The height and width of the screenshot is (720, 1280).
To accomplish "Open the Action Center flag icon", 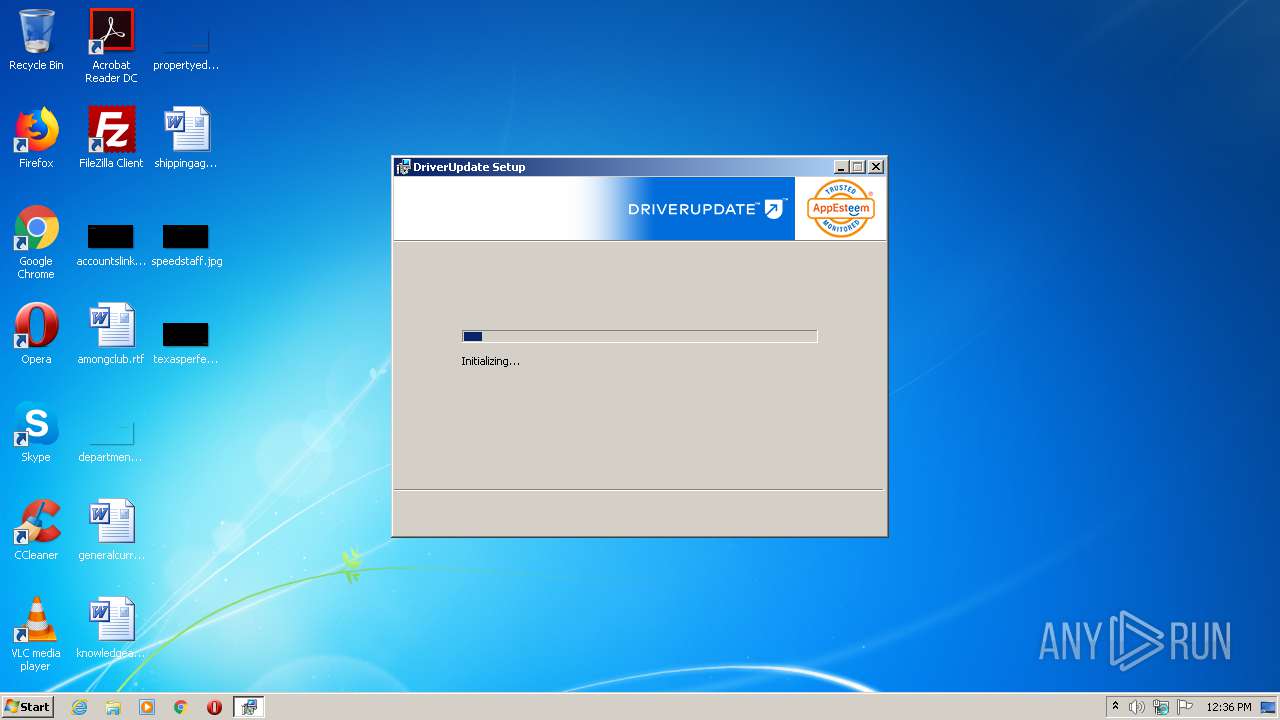I will pos(1185,707).
